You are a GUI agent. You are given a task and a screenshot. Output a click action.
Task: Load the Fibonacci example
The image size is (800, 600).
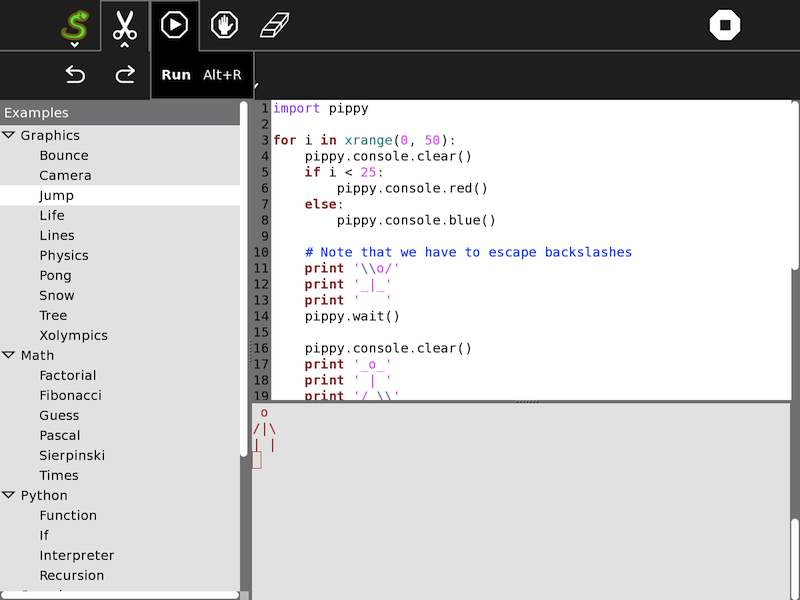70,396
